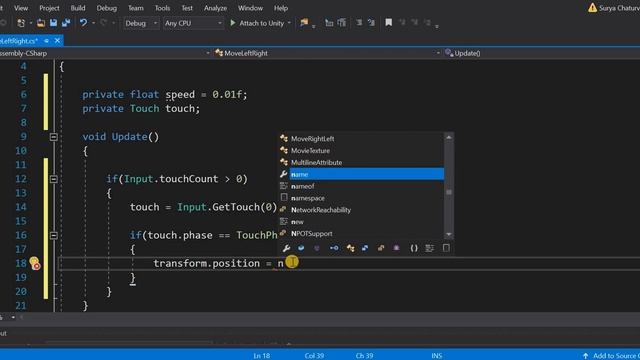The height and width of the screenshot is (360, 640).
Task: Click the Save All icon
Action: [x=66, y=23]
